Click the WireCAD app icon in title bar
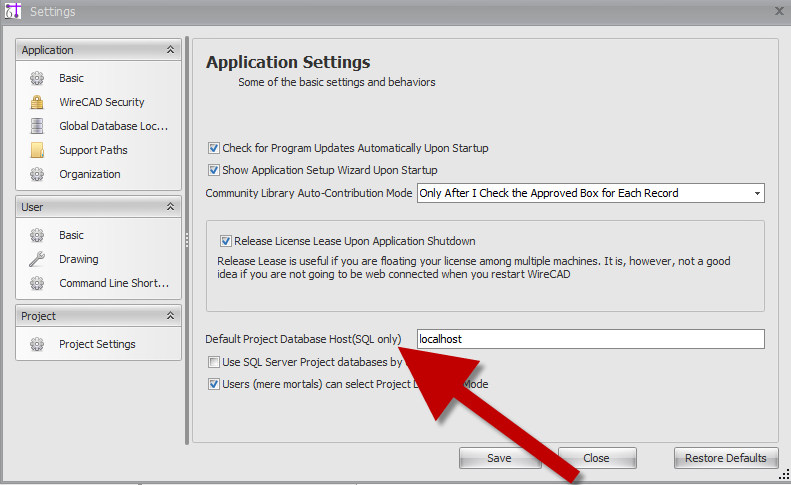This screenshot has height=485, width=791. [x=13, y=11]
